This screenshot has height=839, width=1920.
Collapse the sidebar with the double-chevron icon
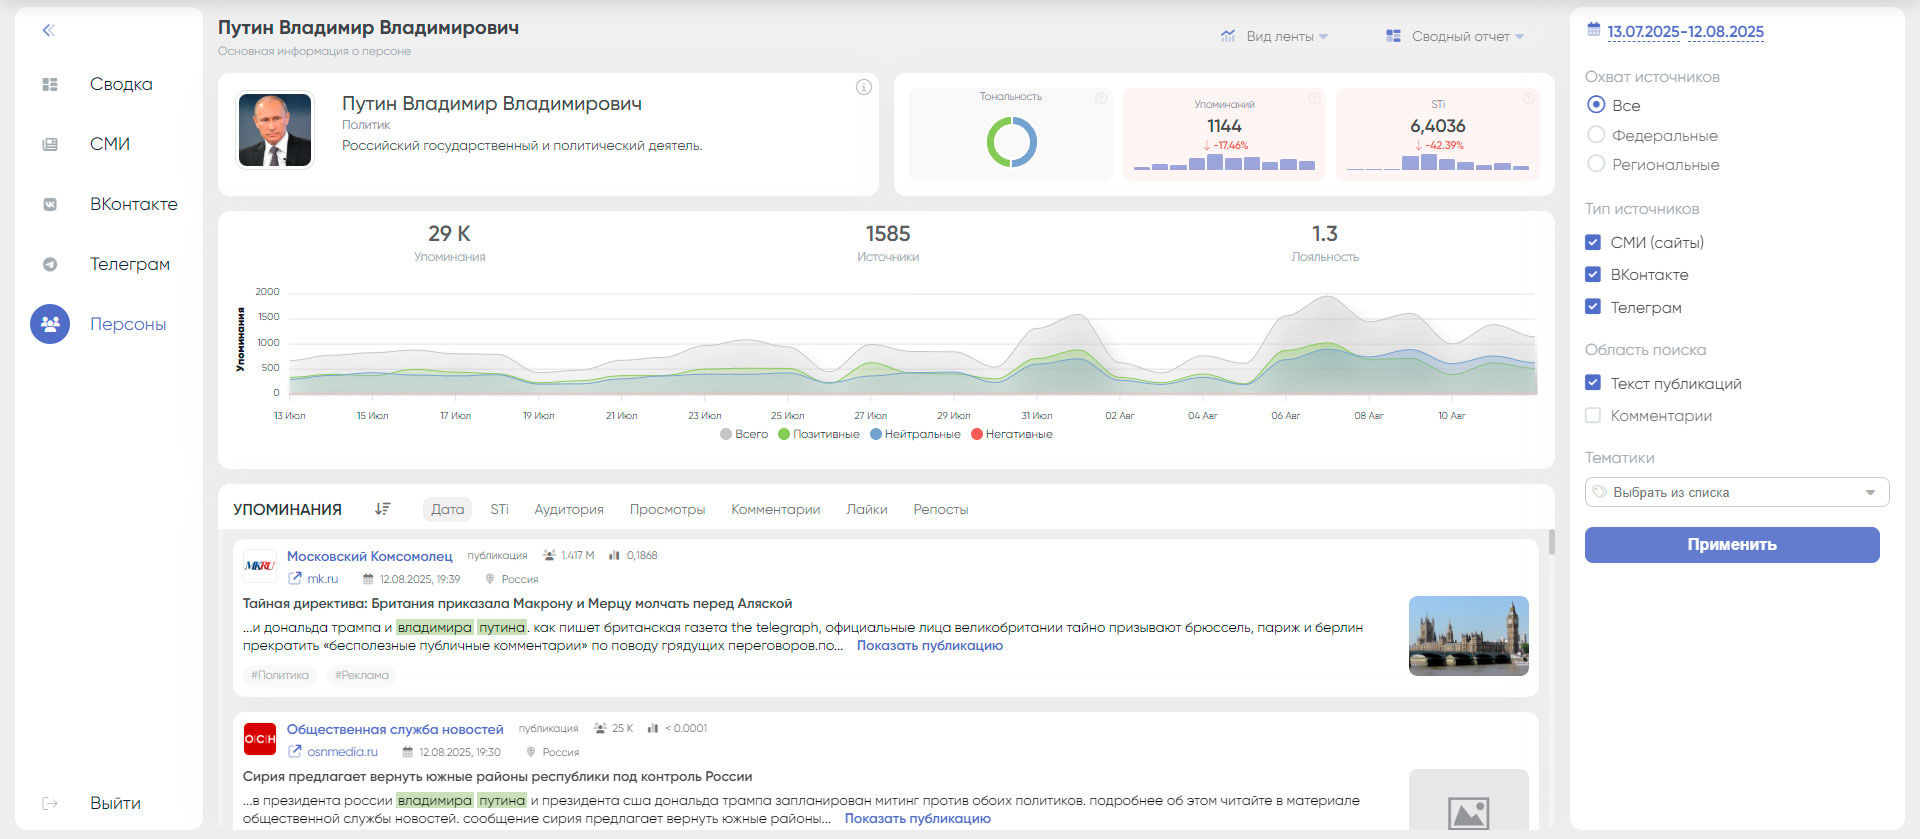[48, 30]
